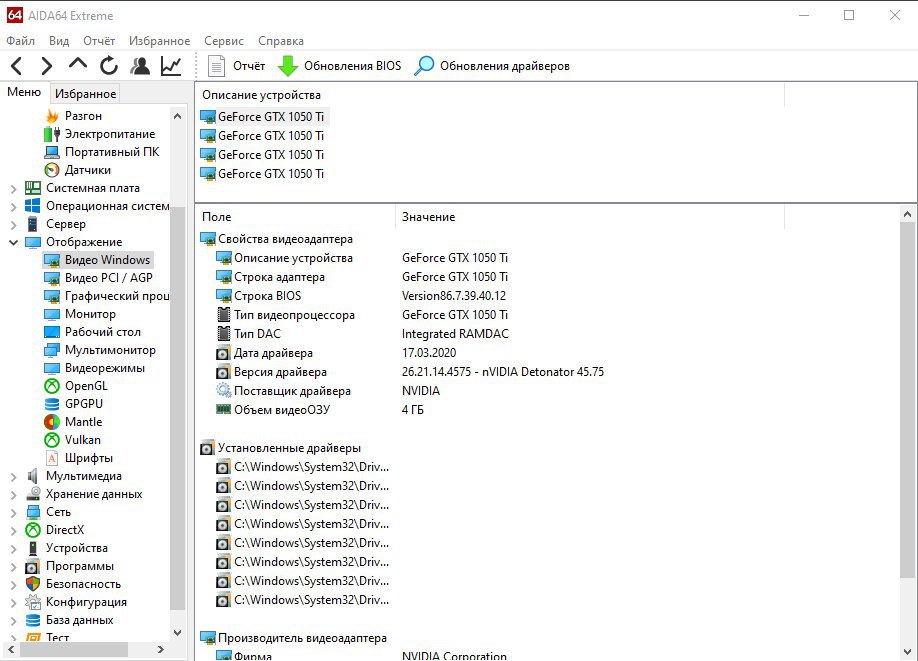The image size is (918, 661).
Task: Expand the Сервер node
Action: pyautogui.click(x=13, y=225)
